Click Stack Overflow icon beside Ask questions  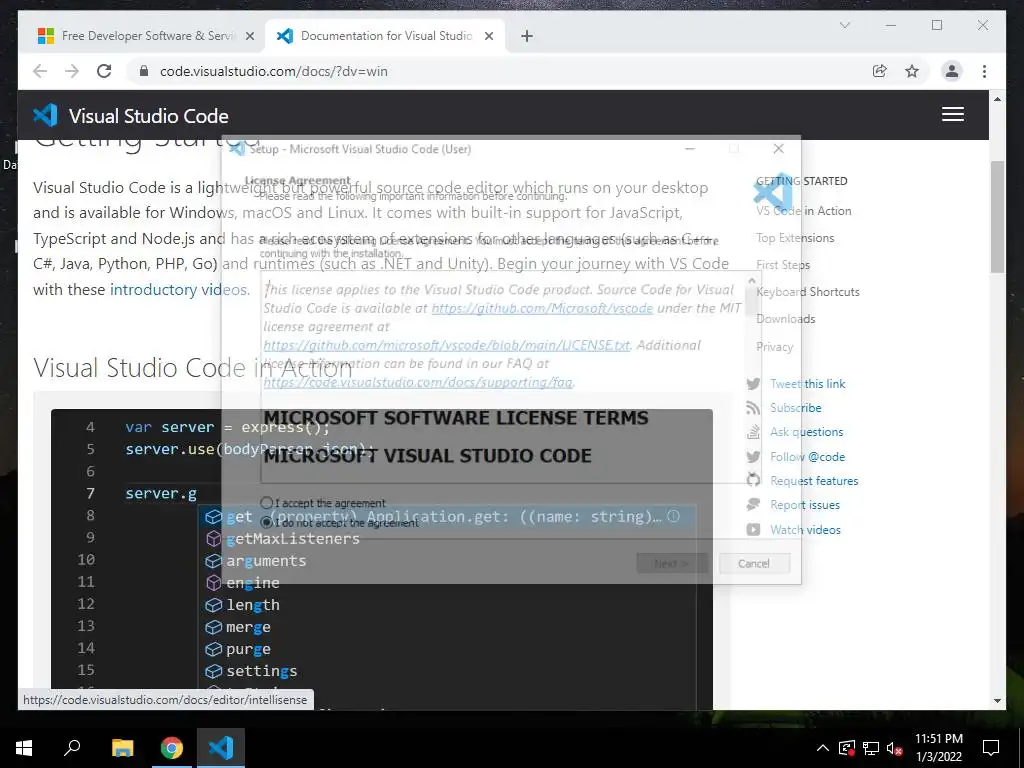click(x=753, y=432)
